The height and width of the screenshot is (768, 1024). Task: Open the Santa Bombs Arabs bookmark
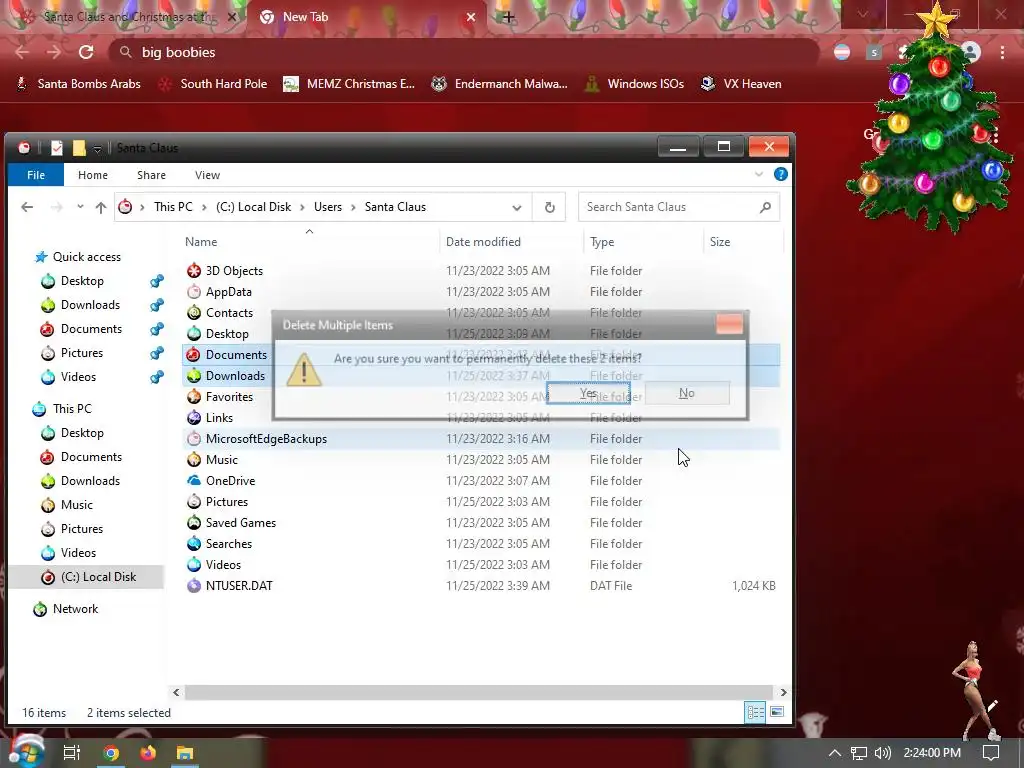pos(78,84)
